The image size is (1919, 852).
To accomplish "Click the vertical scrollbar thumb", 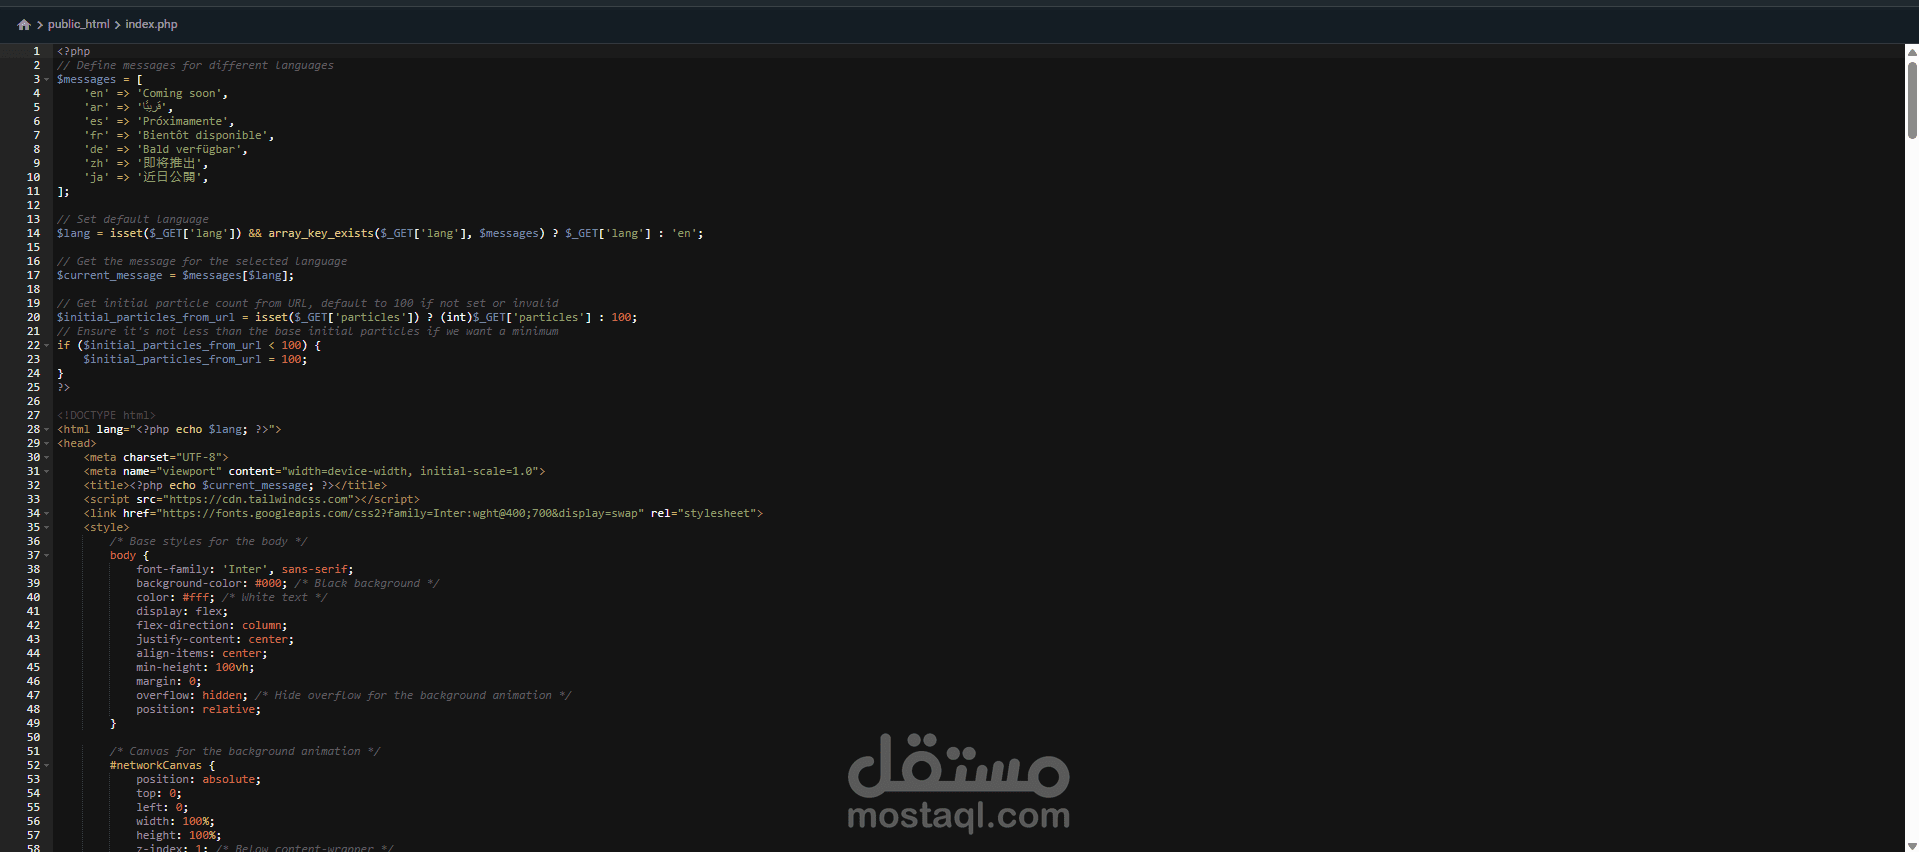I will click(1912, 100).
